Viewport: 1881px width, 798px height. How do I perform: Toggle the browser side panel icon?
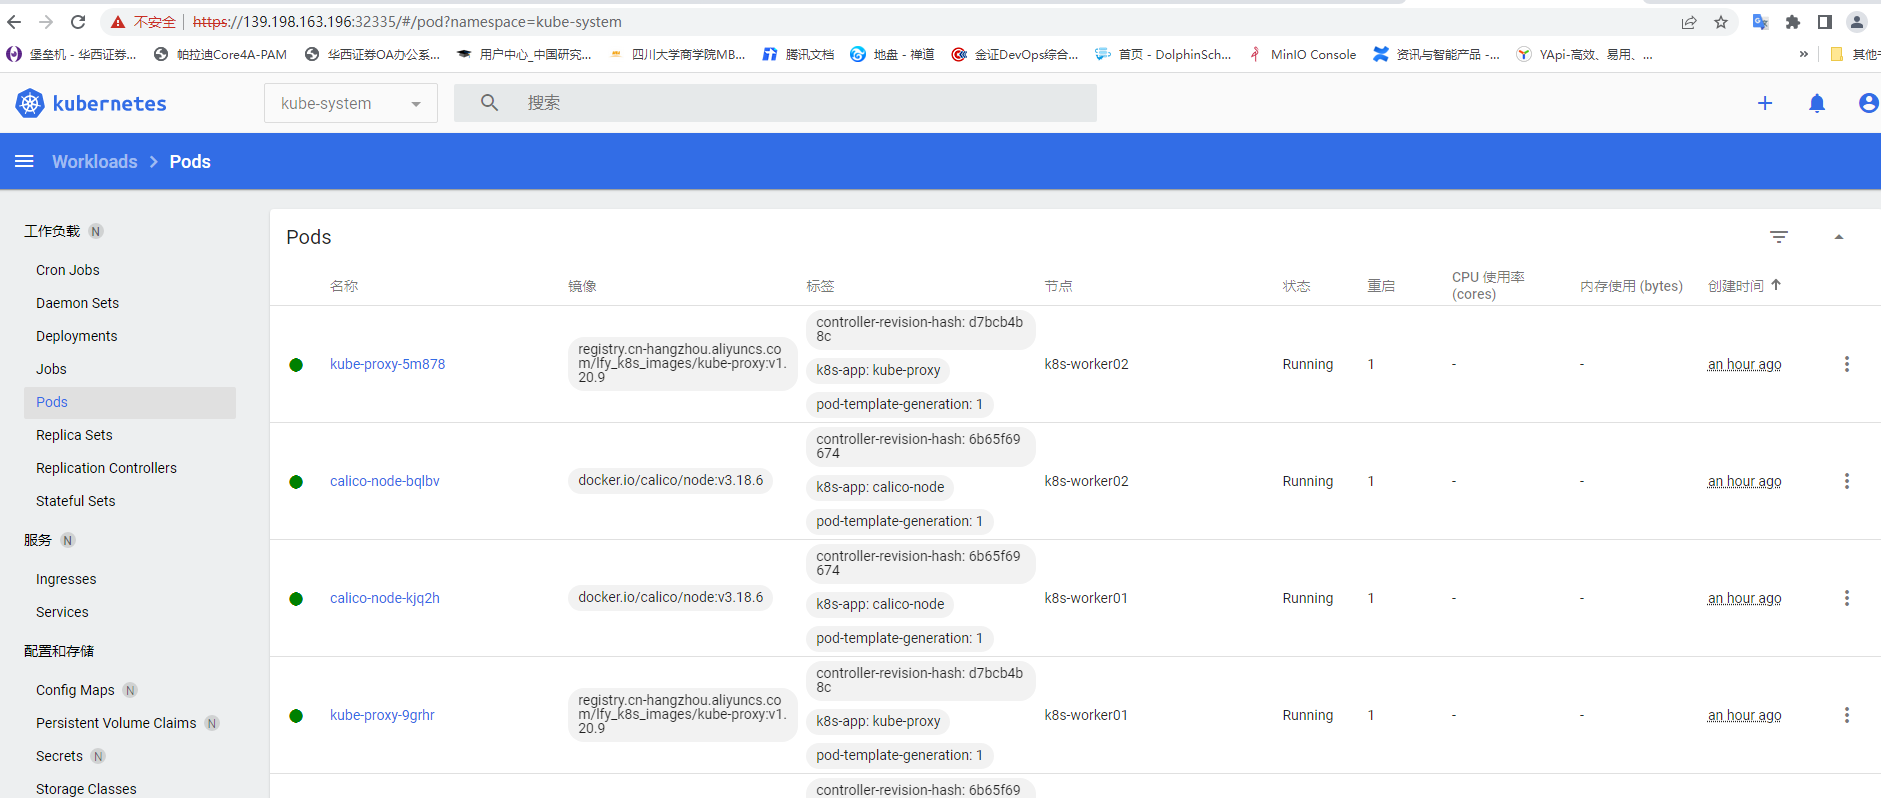tap(1825, 22)
